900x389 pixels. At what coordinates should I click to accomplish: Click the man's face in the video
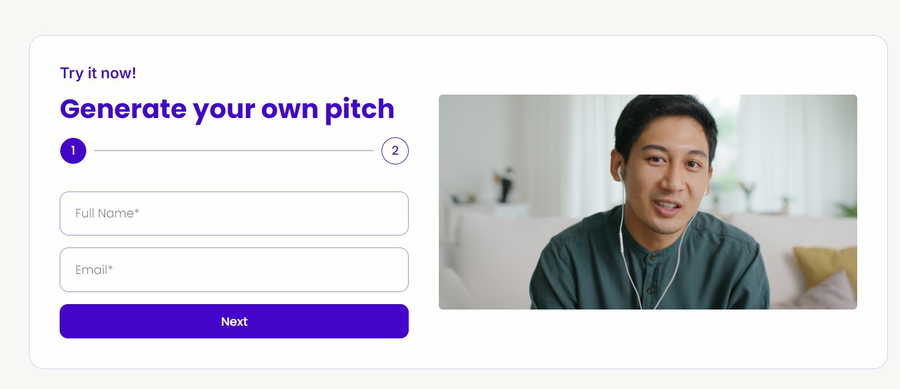[666, 172]
